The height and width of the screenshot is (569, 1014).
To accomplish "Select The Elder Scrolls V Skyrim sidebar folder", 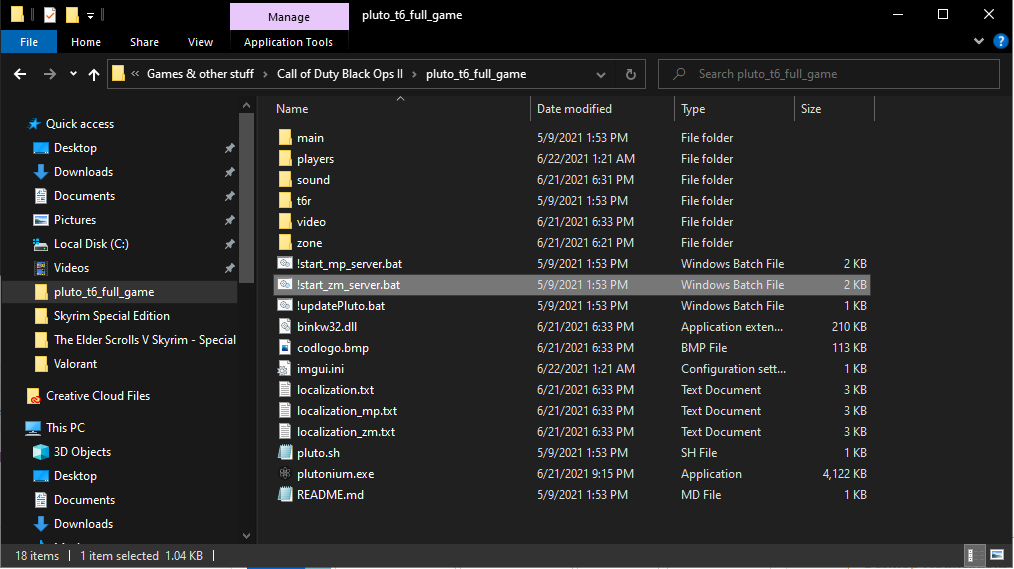I will pos(145,339).
